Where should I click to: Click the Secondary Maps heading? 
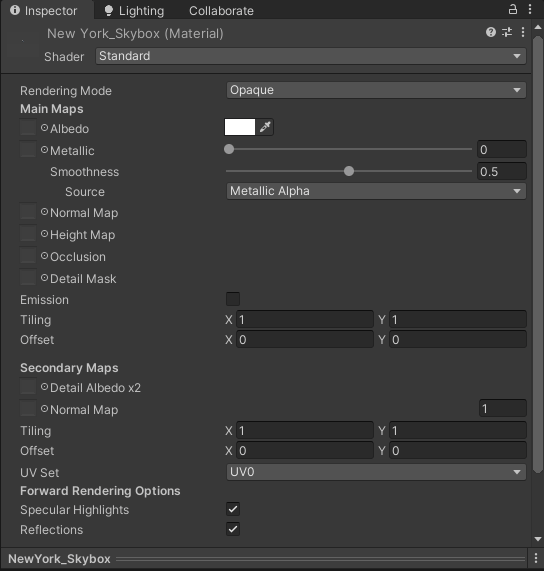(x=69, y=367)
